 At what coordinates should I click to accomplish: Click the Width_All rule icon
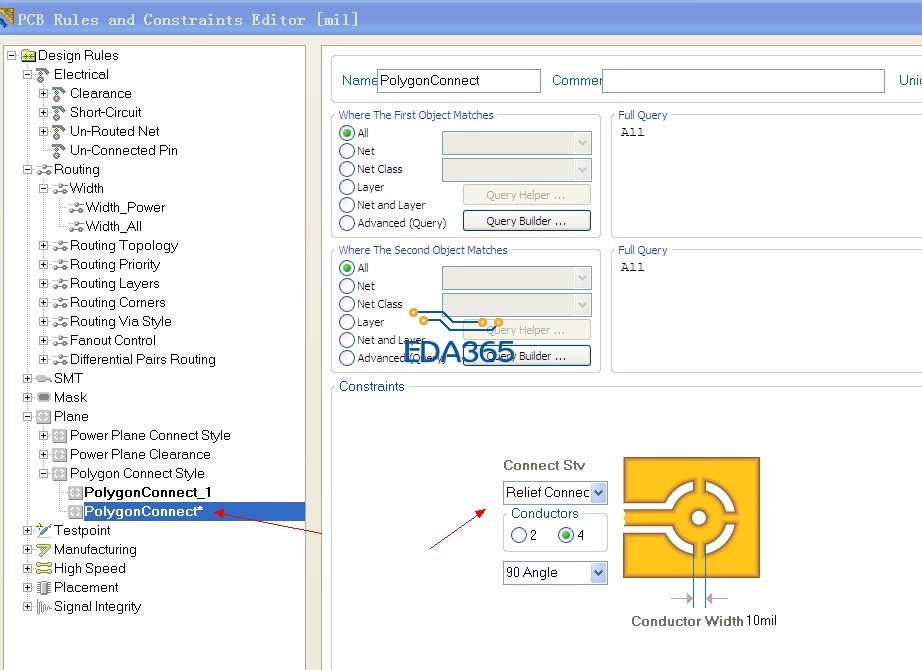[76, 226]
